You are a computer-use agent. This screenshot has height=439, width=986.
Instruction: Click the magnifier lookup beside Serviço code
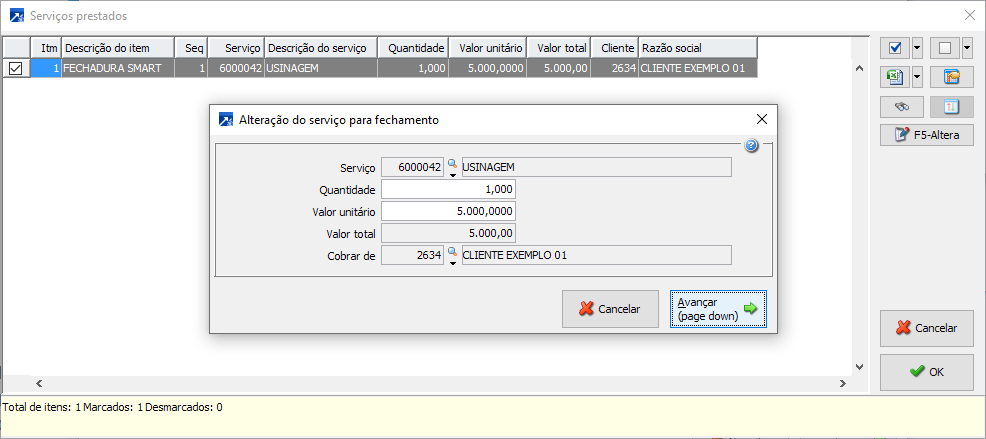(x=452, y=164)
